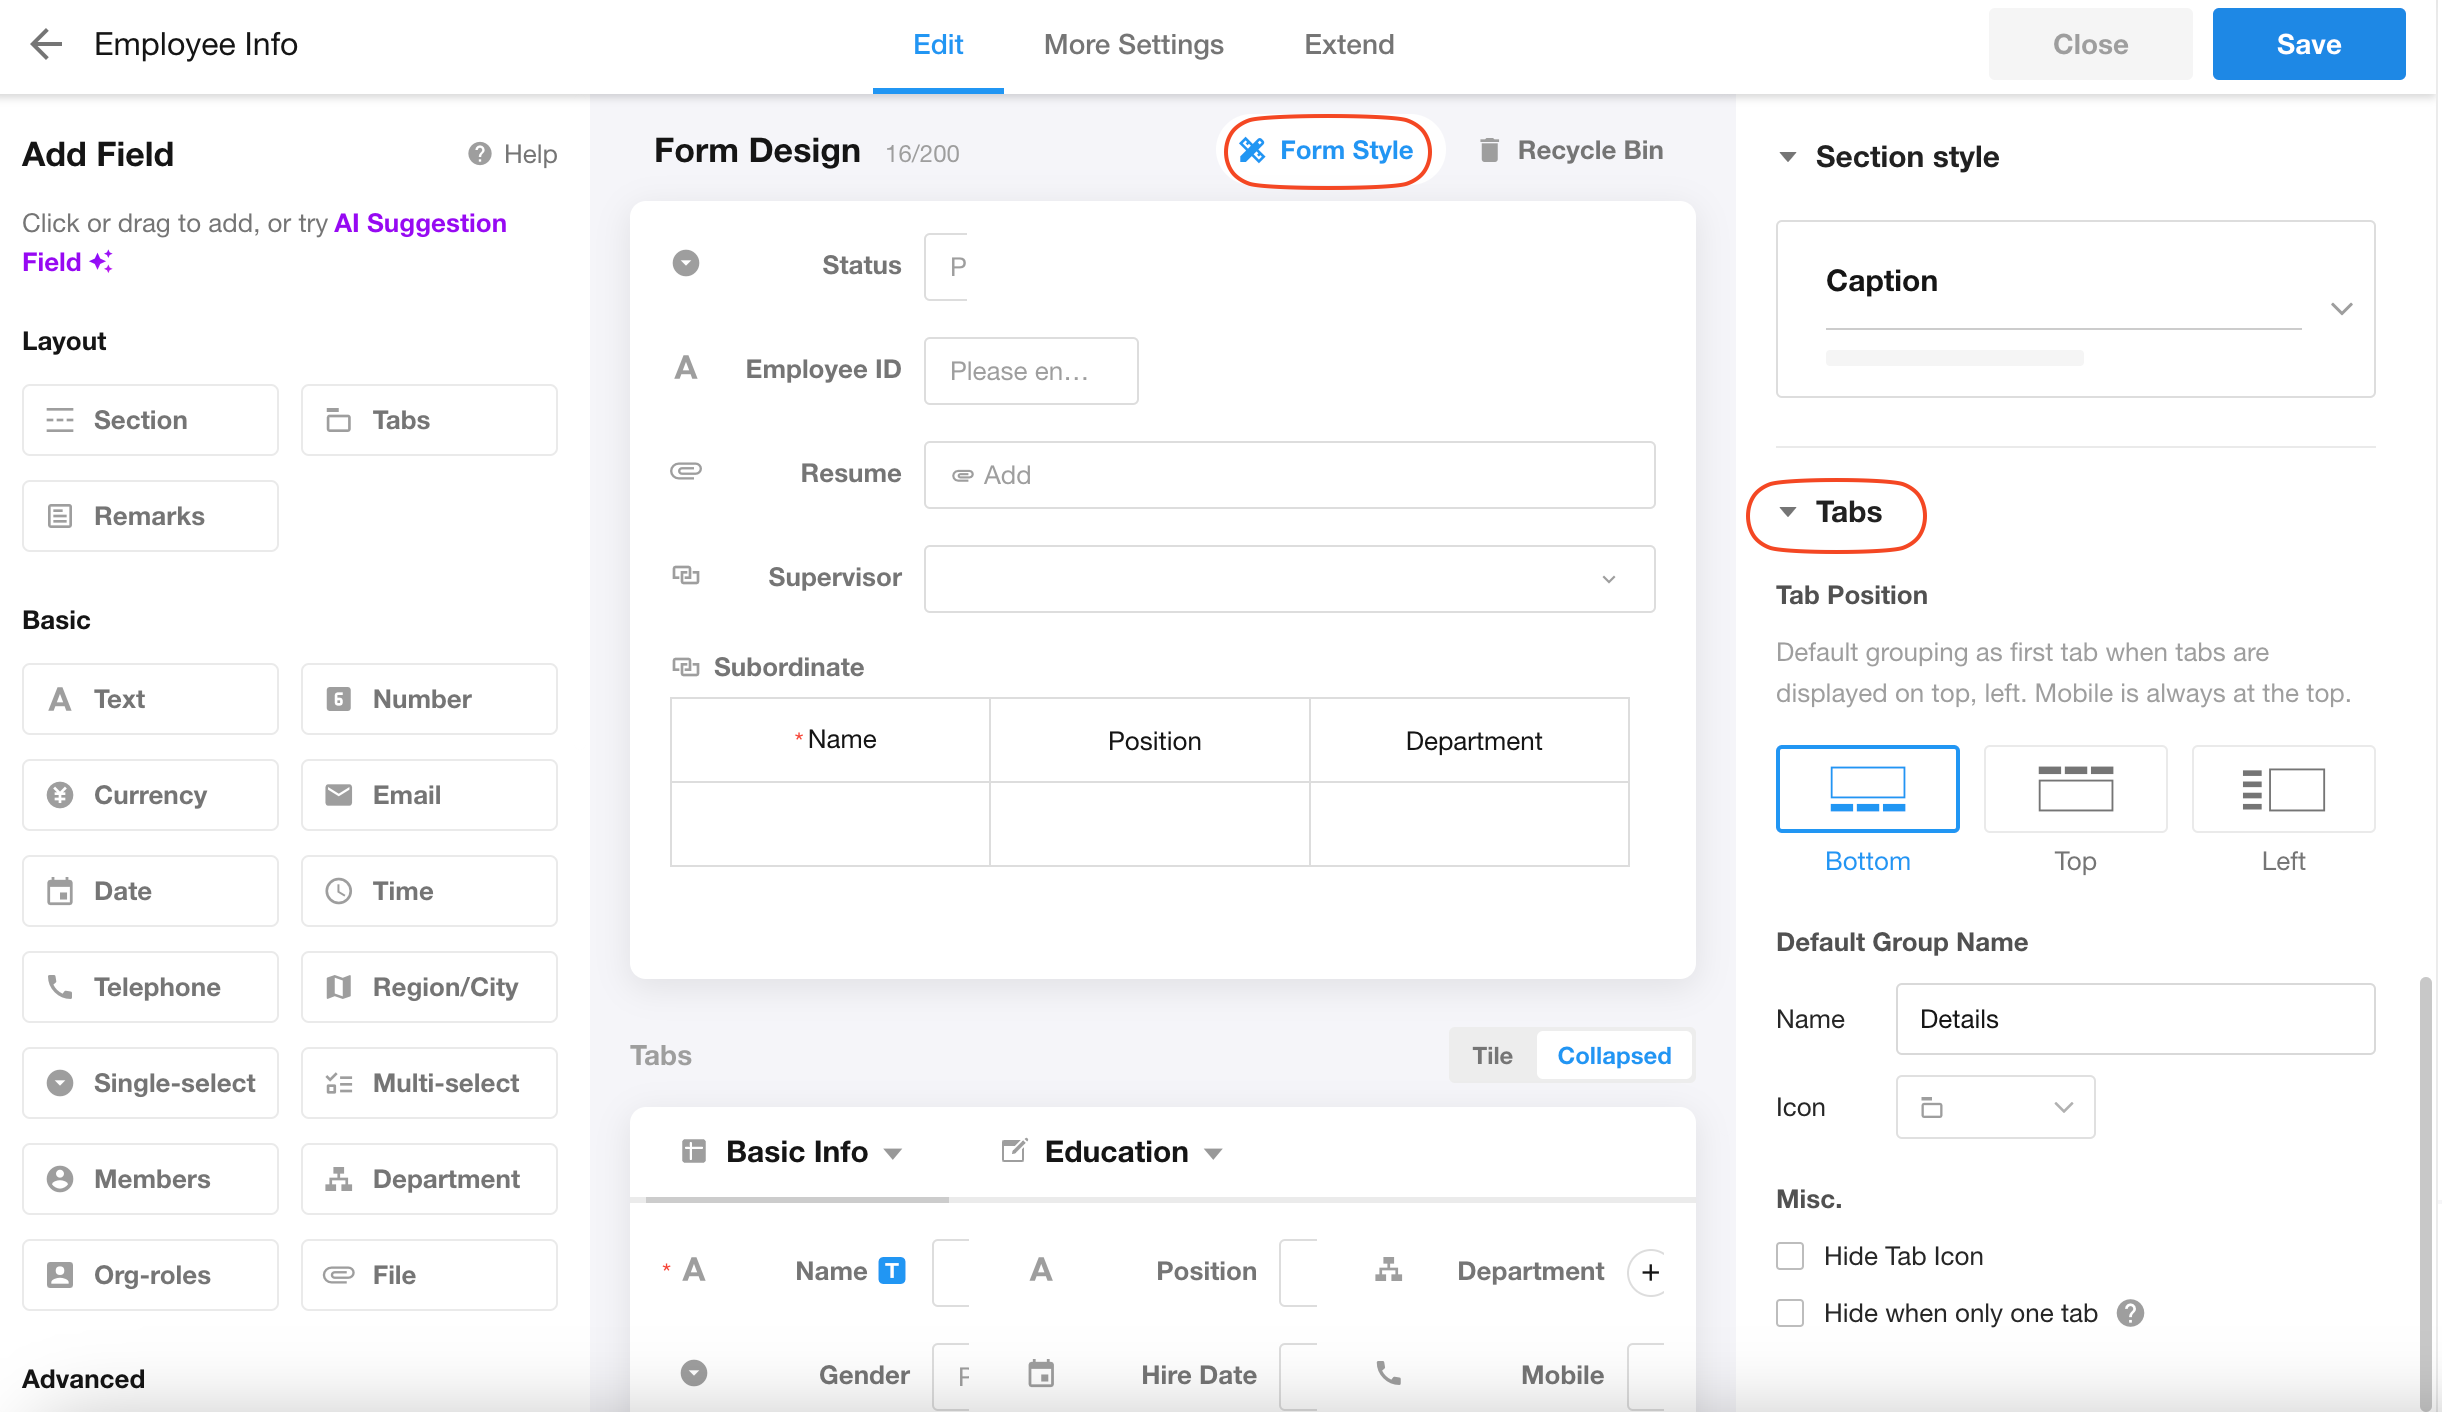Switch tabs display to Tile mode
The height and width of the screenshot is (1412, 2442).
tap(1491, 1056)
